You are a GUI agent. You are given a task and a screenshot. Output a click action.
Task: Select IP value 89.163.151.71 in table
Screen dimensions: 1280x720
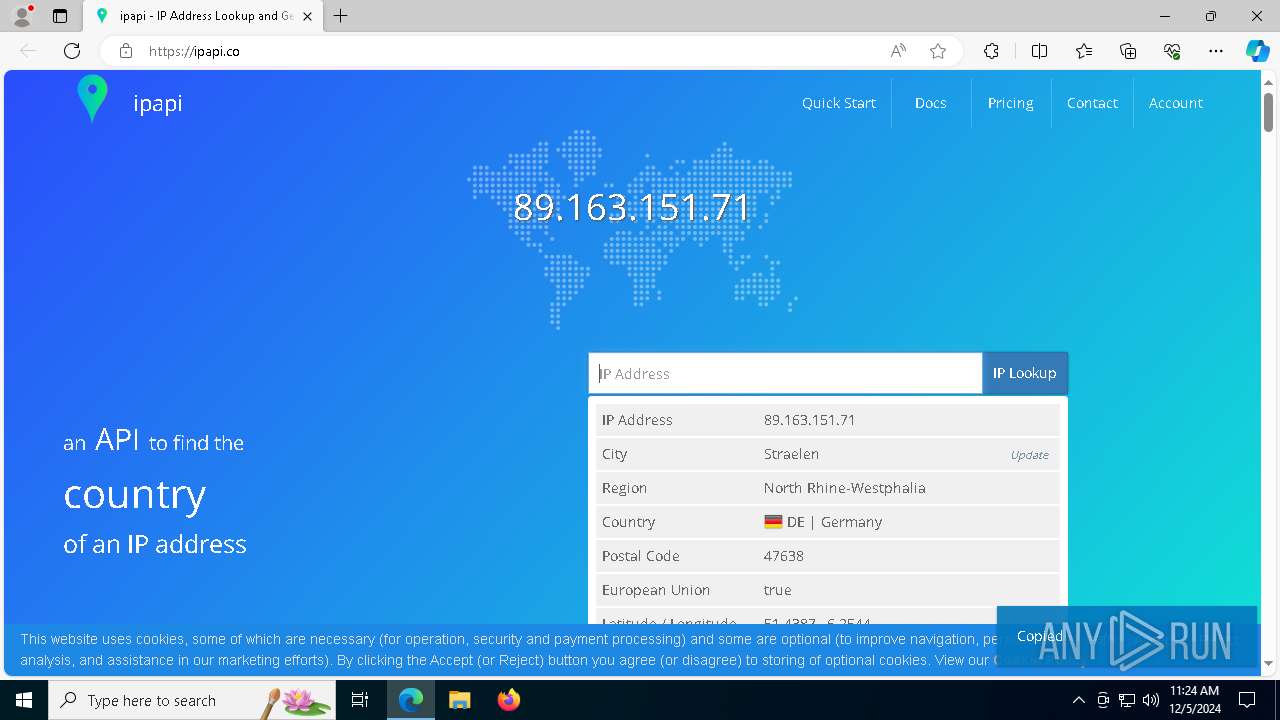(810, 420)
